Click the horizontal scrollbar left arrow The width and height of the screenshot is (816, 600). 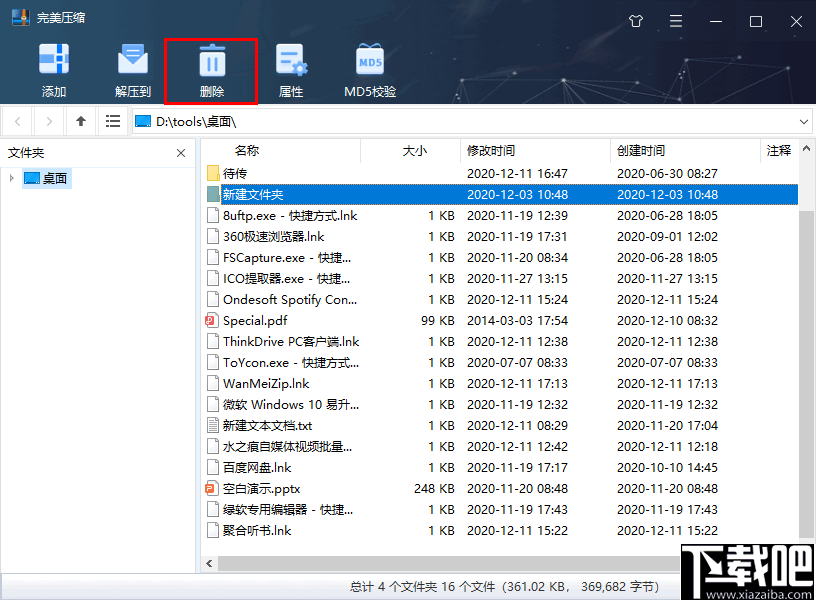210,563
